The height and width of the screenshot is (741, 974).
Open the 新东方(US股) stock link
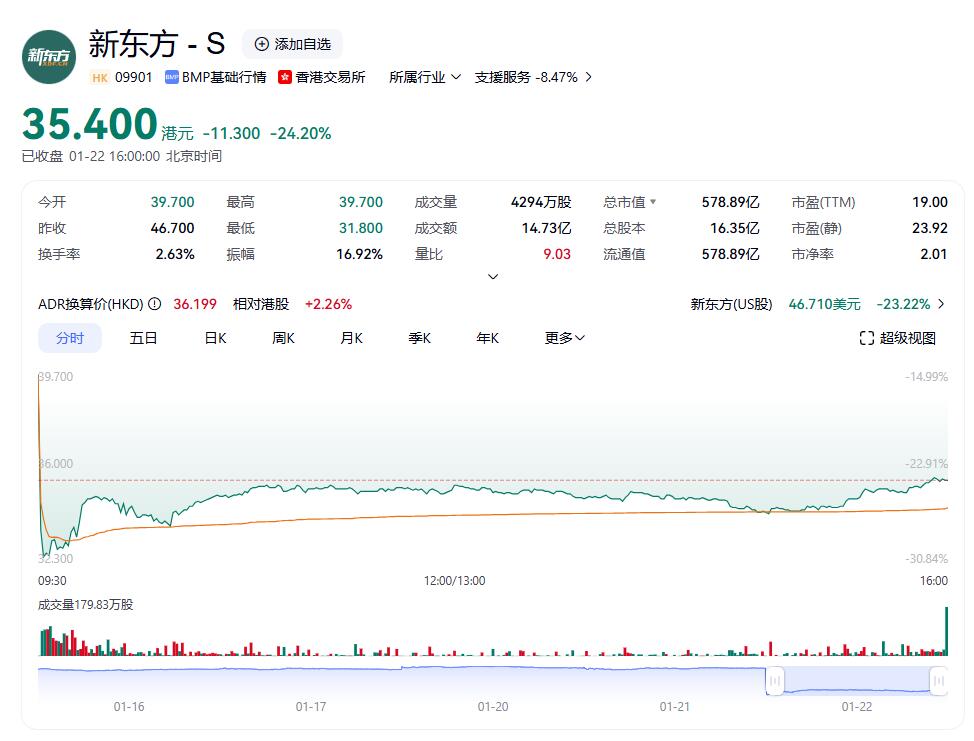731,305
